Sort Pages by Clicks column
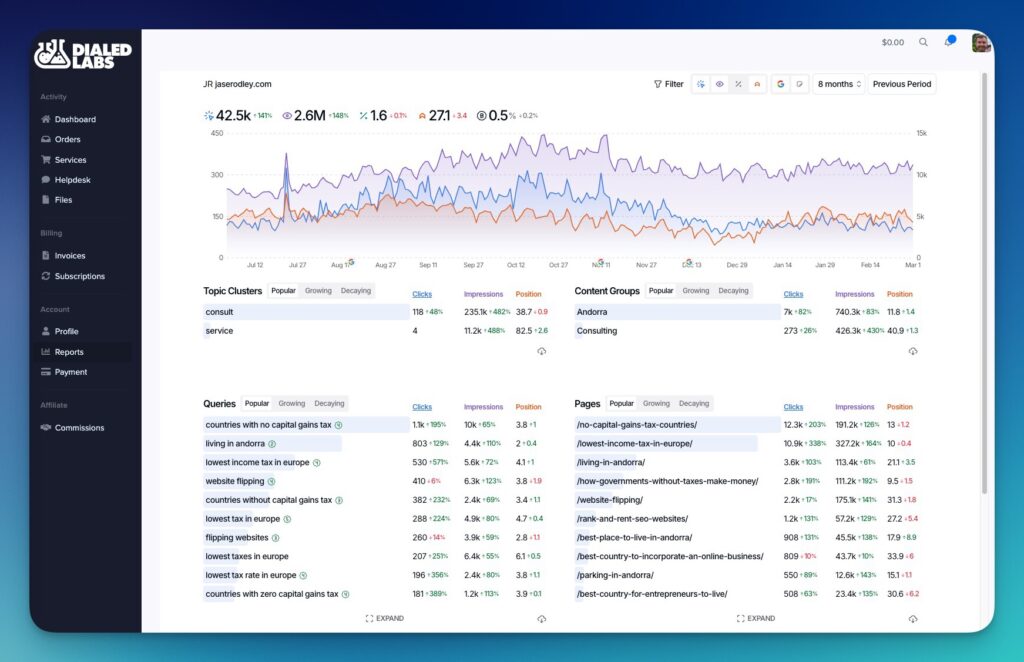1024x662 pixels. (793, 407)
